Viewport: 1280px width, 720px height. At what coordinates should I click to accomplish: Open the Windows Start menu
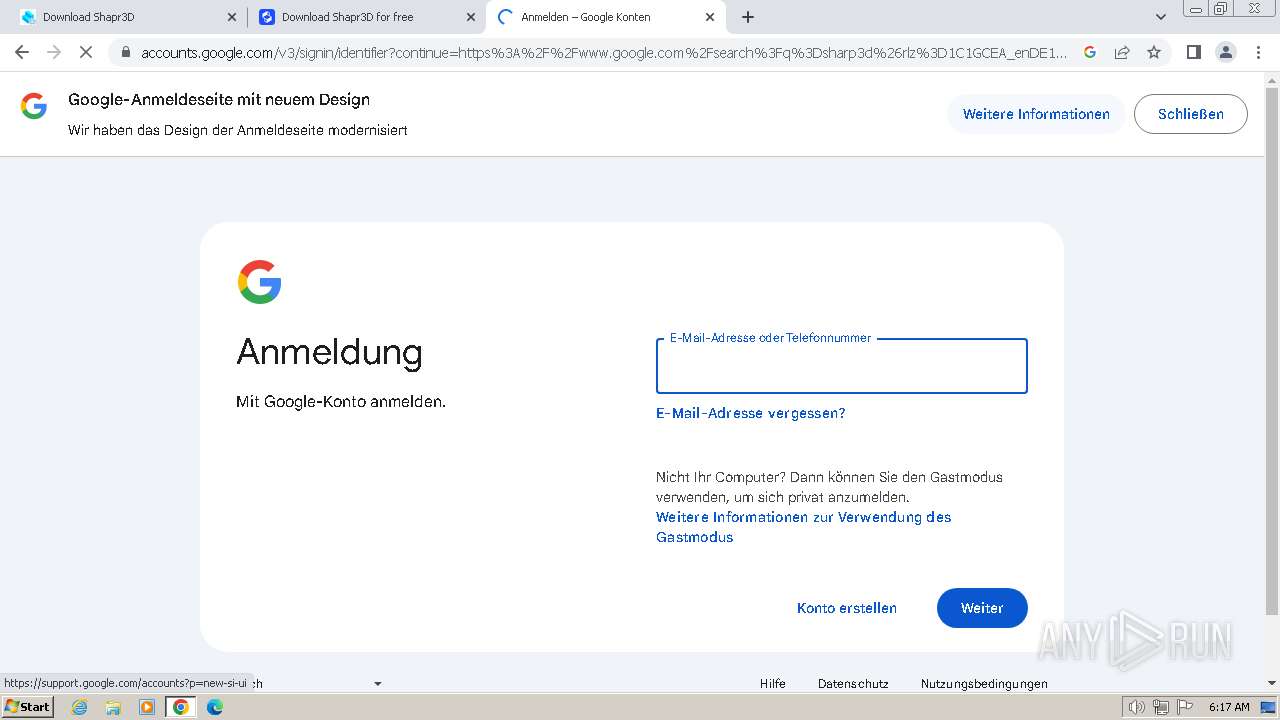click(x=28, y=707)
